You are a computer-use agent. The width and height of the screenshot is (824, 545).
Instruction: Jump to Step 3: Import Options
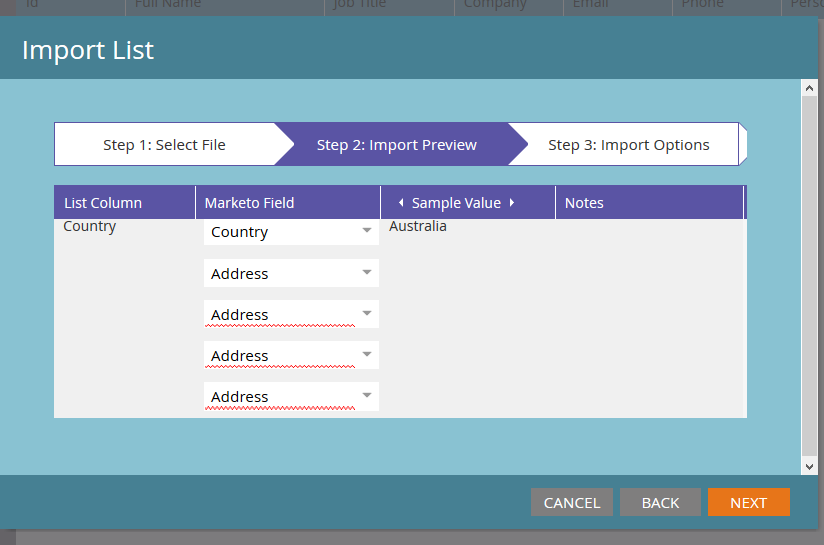[628, 145]
